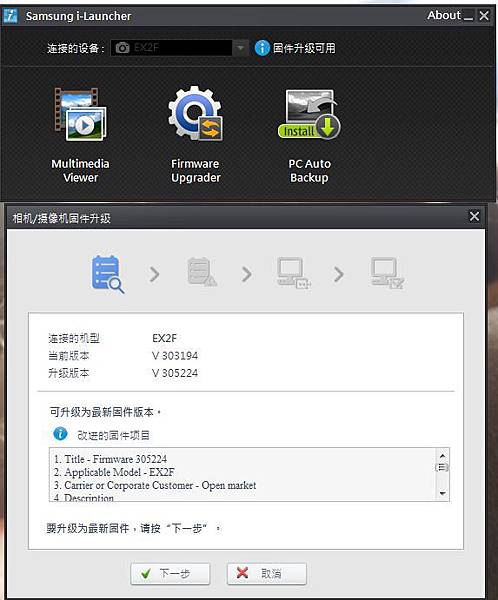
Task: Click the 下一步 next button
Action: [170, 574]
